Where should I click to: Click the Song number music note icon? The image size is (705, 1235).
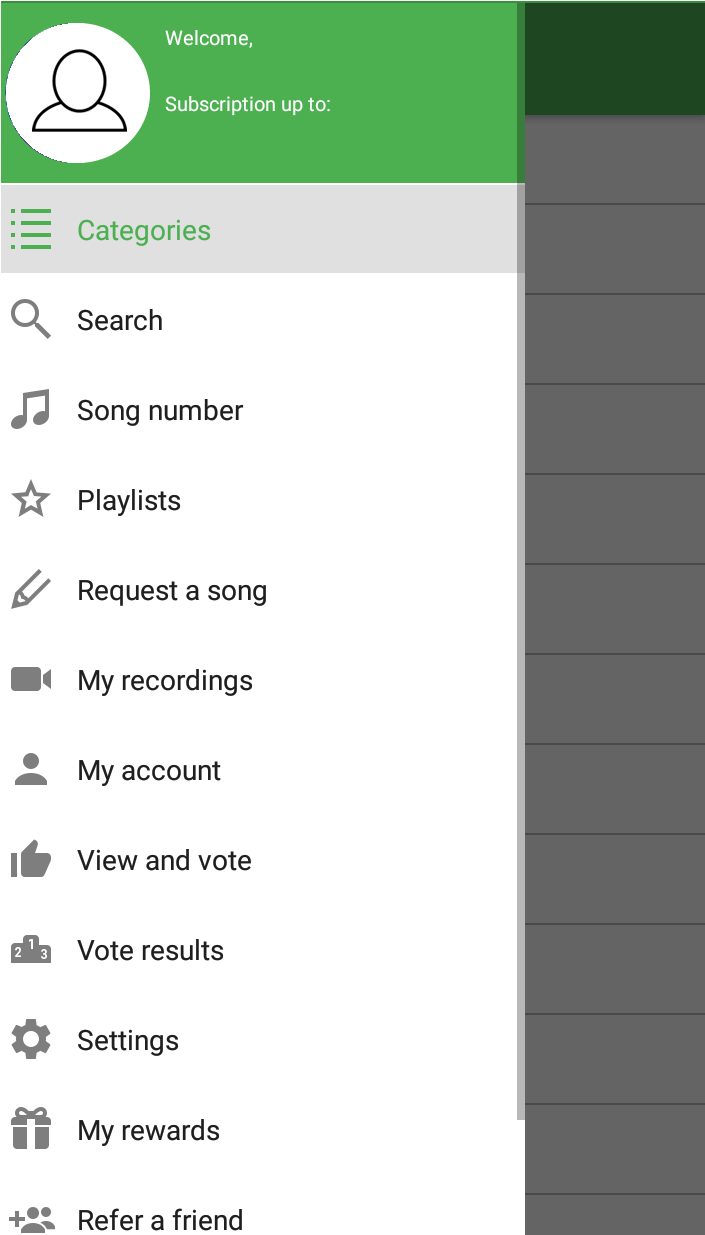pos(31,410)
